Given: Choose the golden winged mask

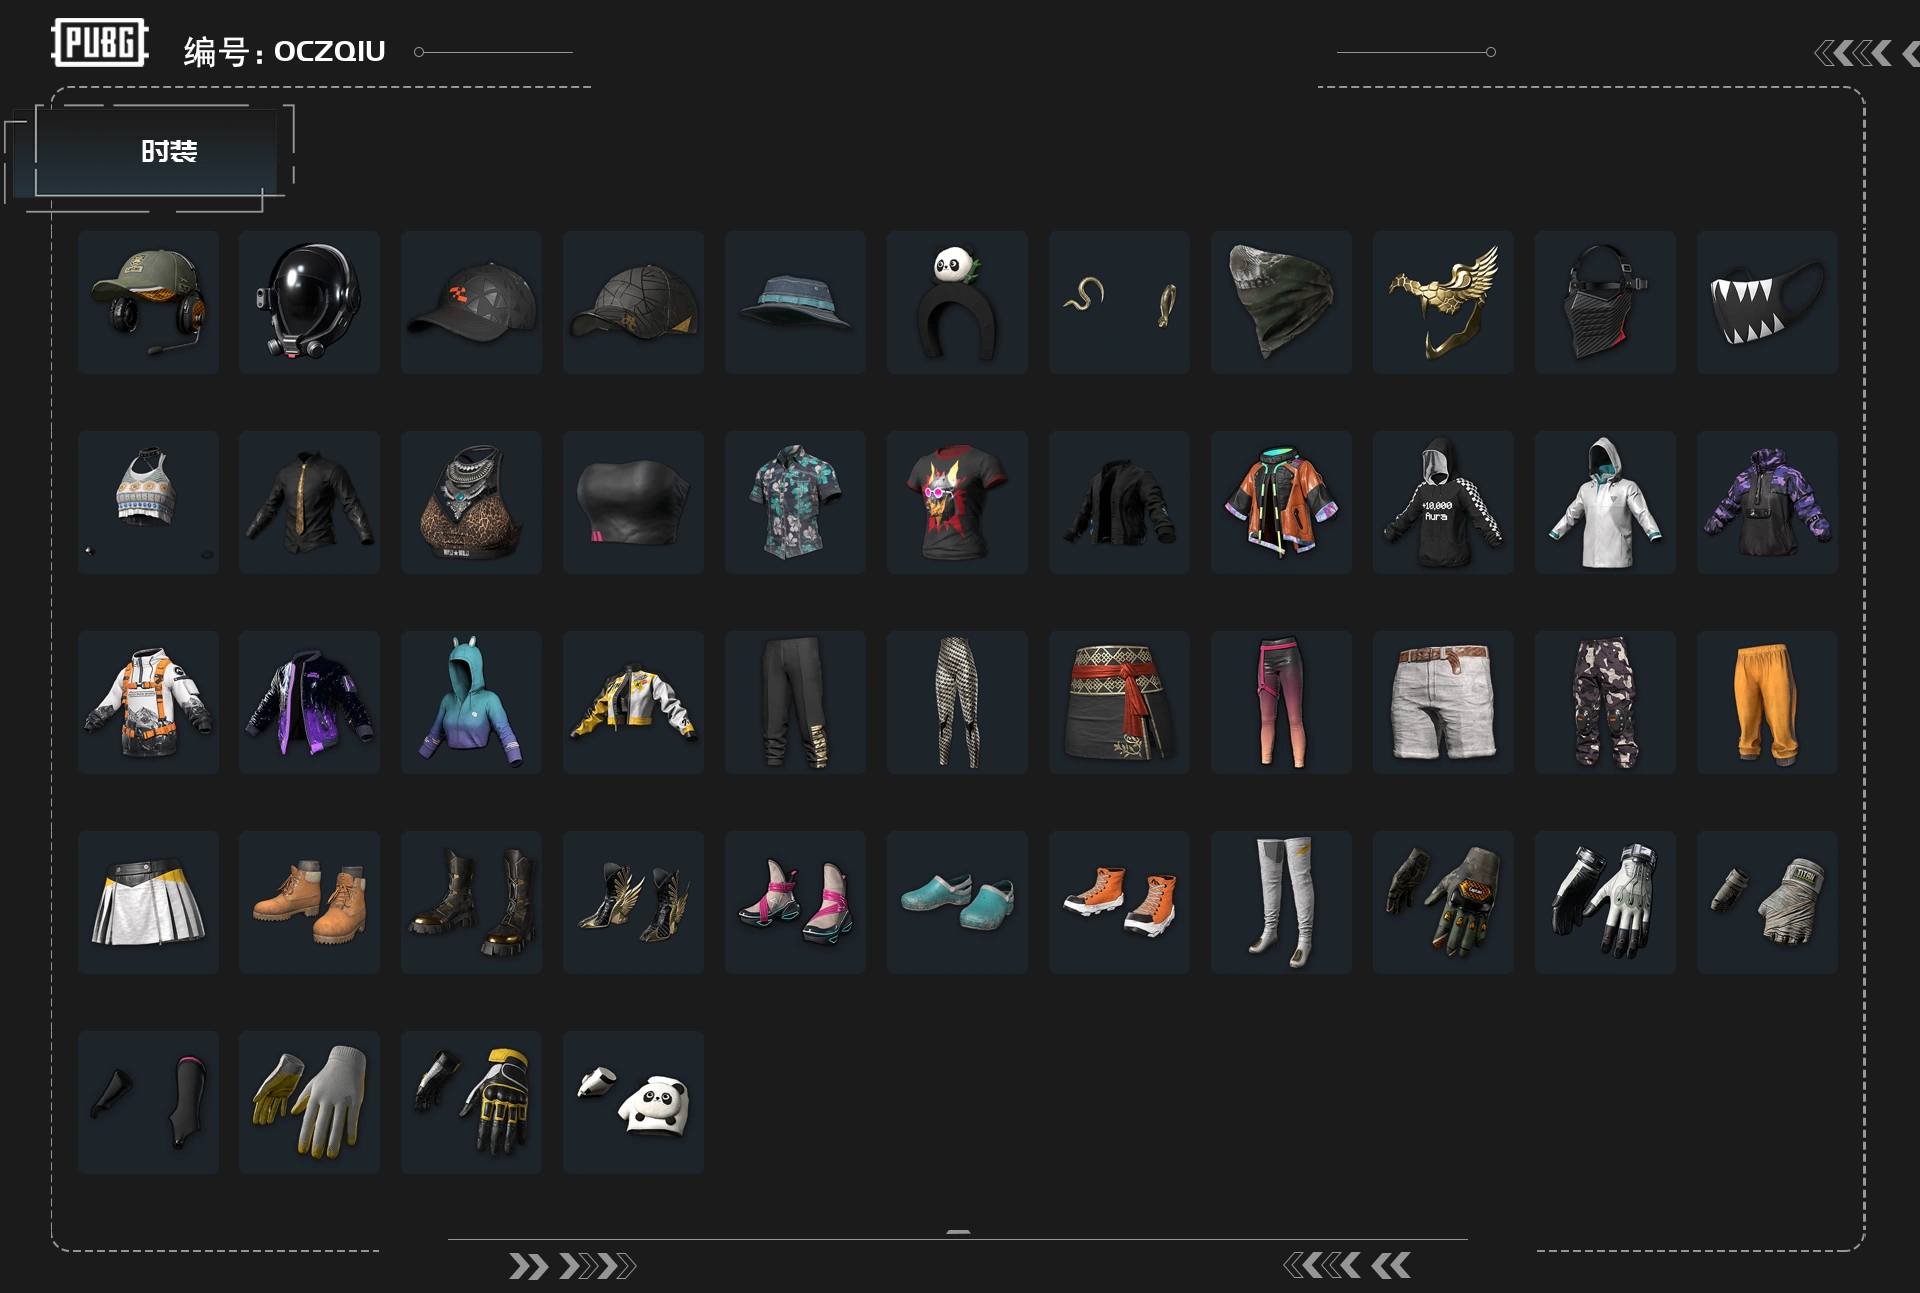Looking at the screenshot, I should 1444,302.
